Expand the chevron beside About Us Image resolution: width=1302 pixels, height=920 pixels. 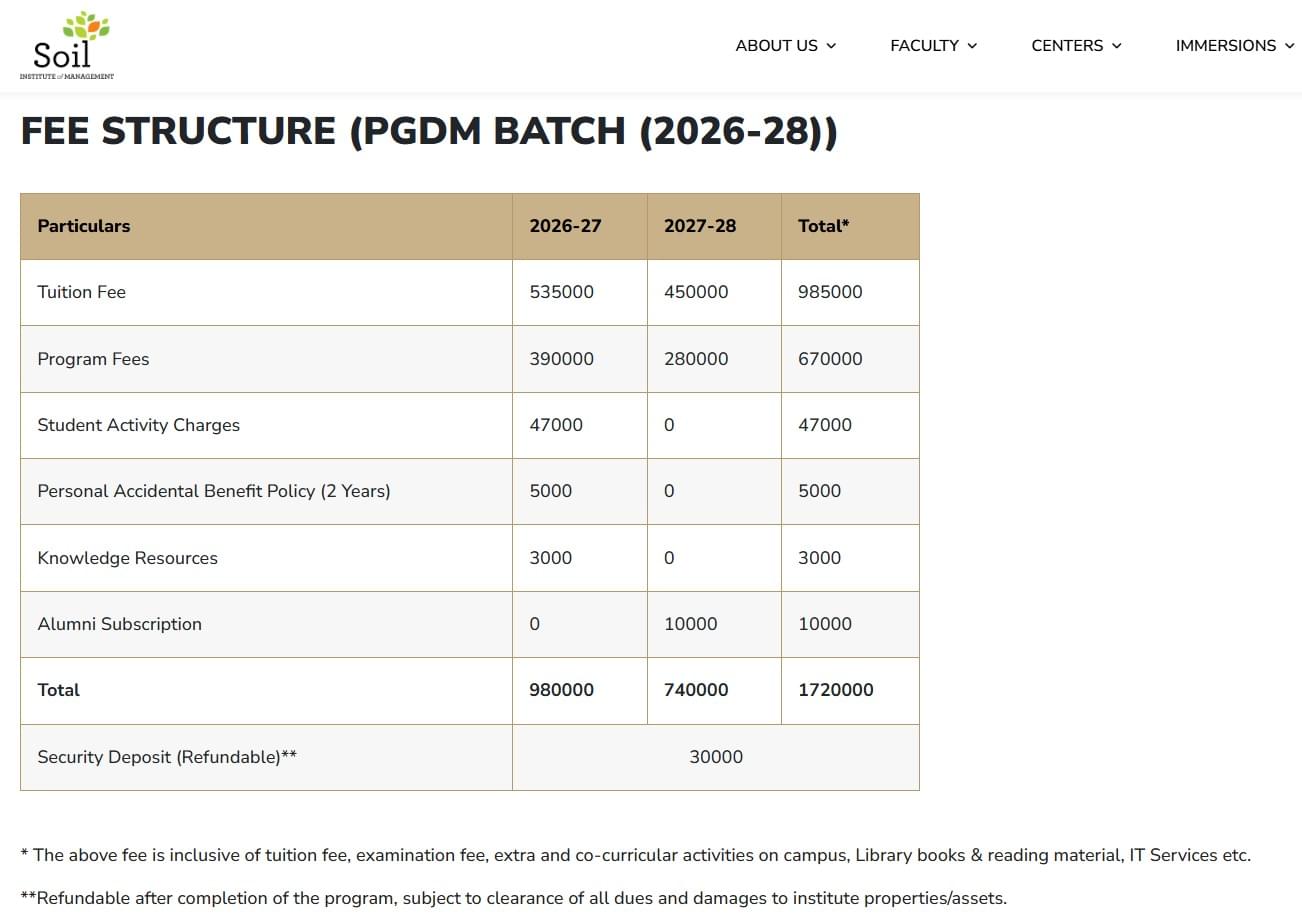tap(831, 46)
